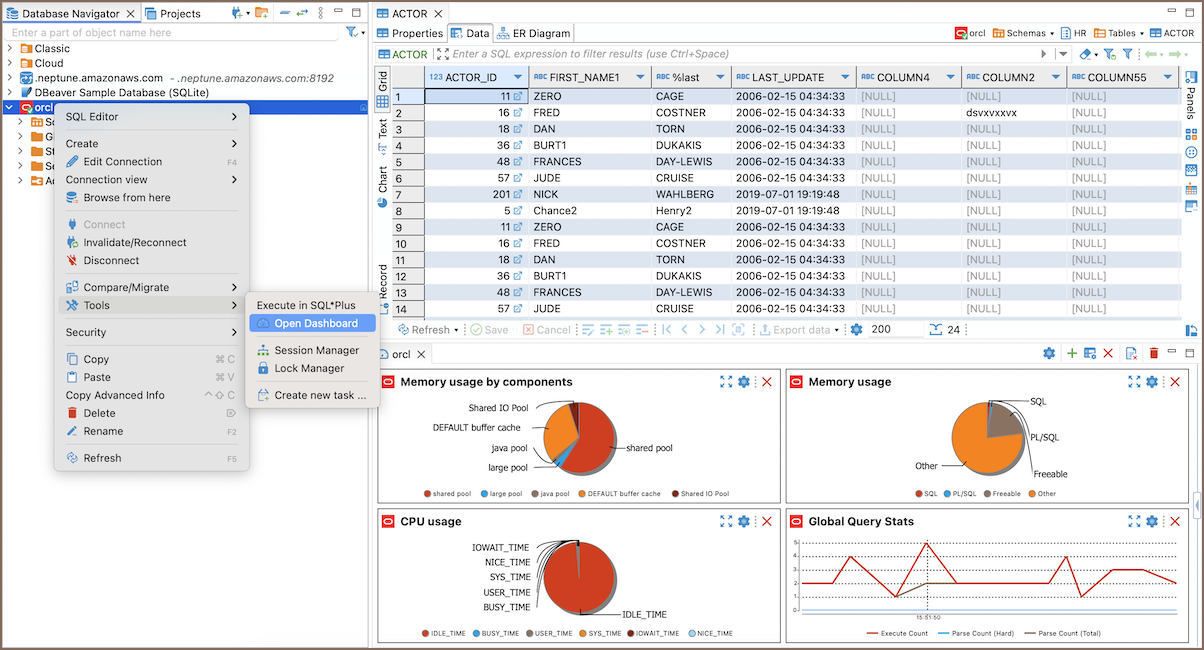
Task: Click the new folder icon in navigator
Action: [x=261, y=13]
